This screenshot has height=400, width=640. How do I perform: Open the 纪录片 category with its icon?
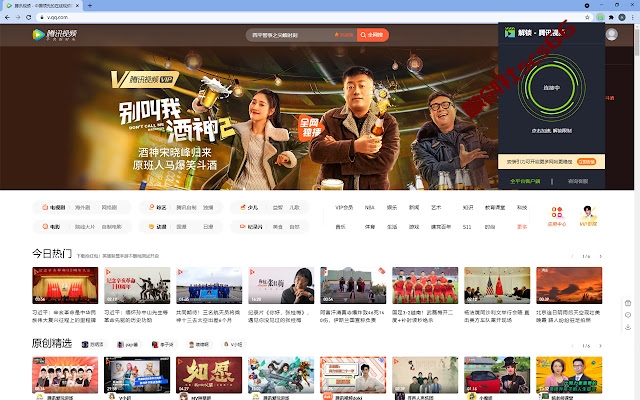[x=251, y=227]
